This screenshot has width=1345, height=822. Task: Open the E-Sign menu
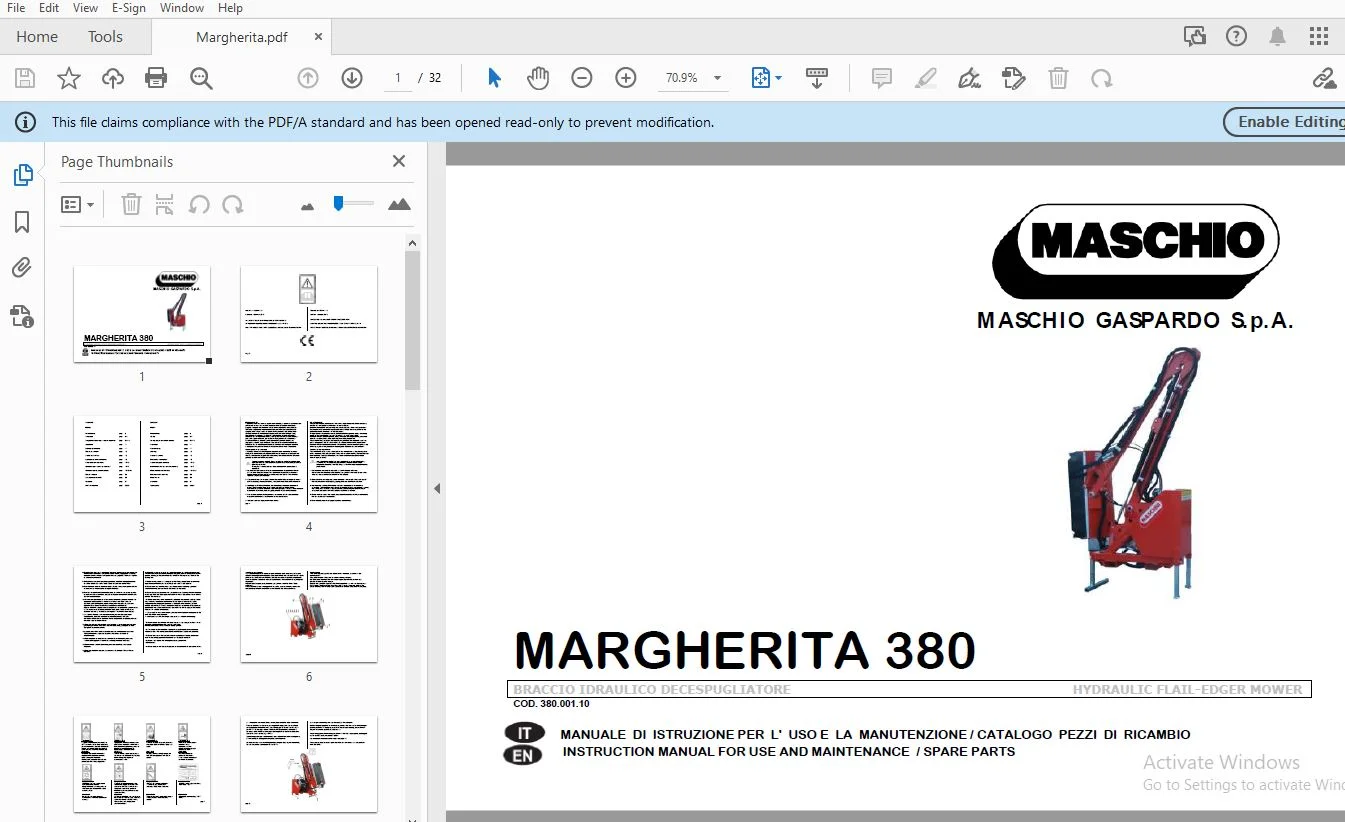[129, 8]
